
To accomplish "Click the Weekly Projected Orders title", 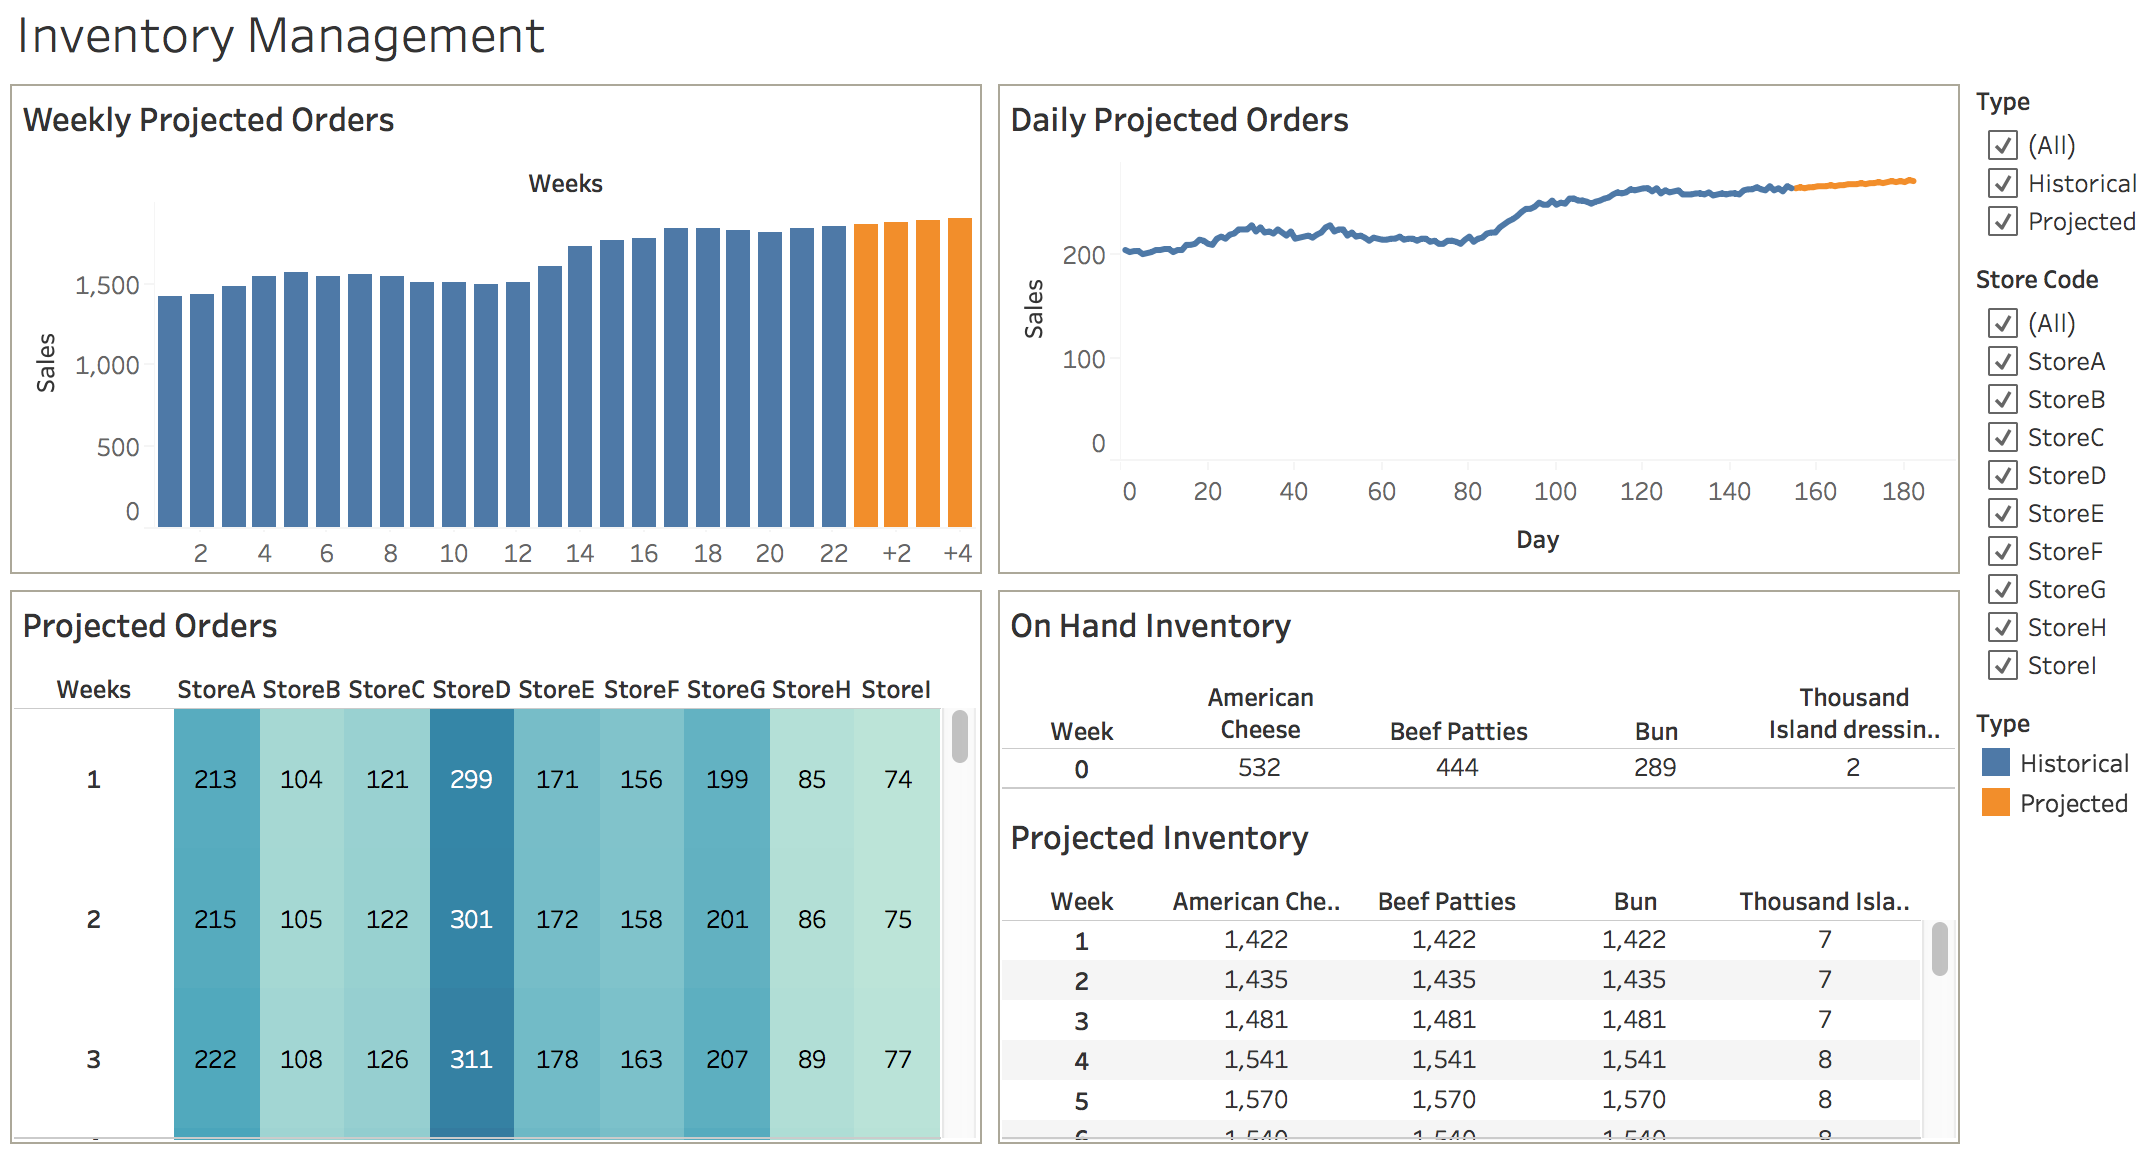I will click(208, 120).
